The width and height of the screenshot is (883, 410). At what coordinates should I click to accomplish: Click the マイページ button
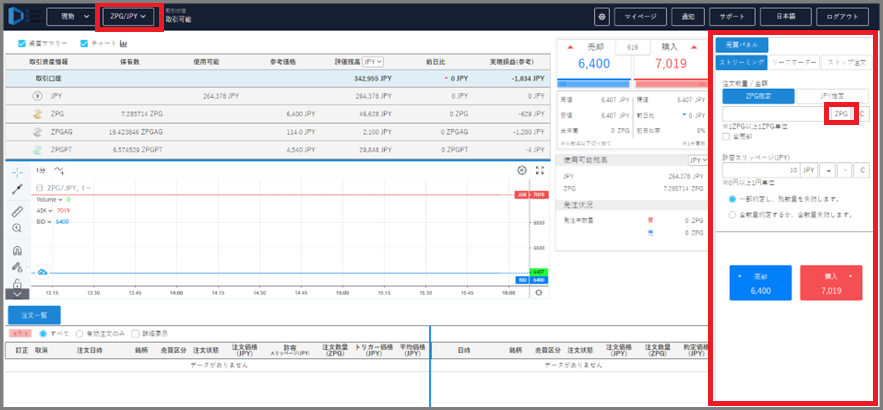click(x=640, y=17)
